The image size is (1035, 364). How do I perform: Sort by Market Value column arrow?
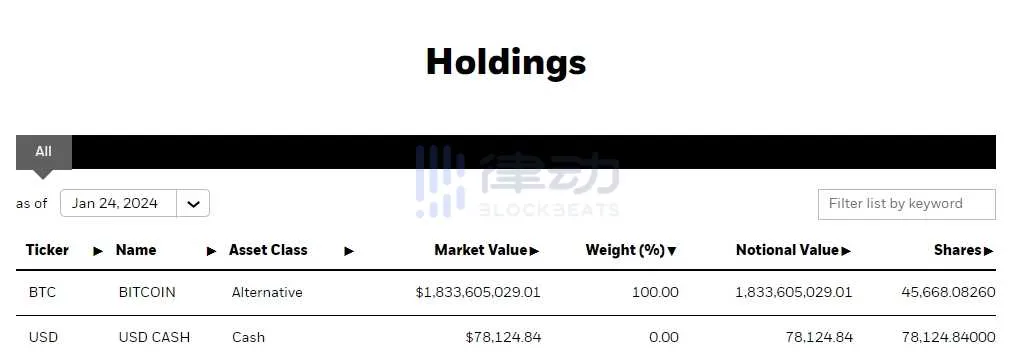click(x=535, y=251)
